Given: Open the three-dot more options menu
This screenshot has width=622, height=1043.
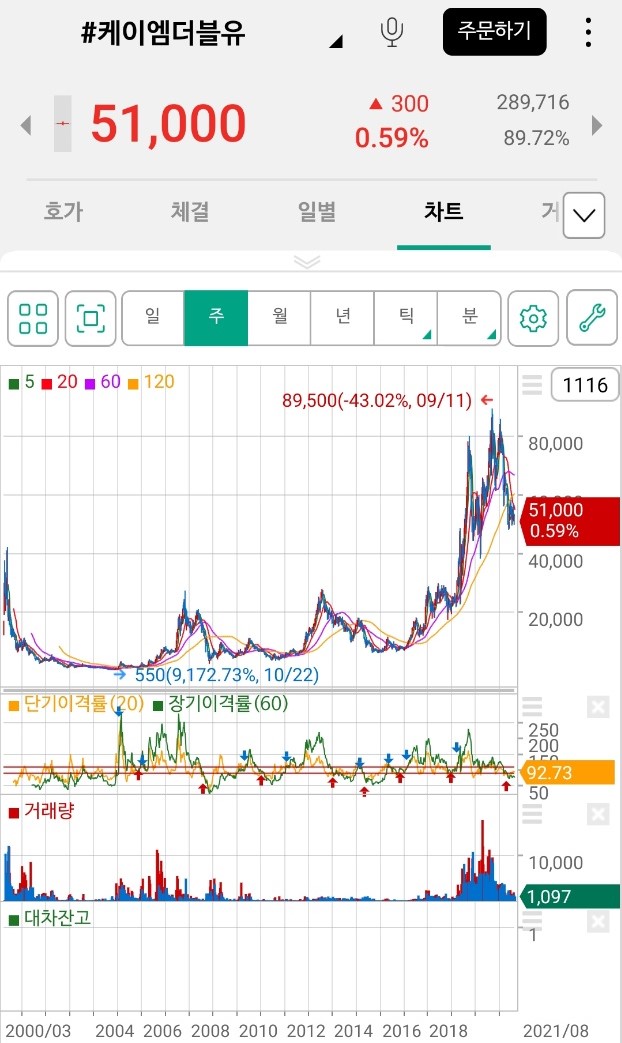Looking at the screenshot, I should (588, 32).
